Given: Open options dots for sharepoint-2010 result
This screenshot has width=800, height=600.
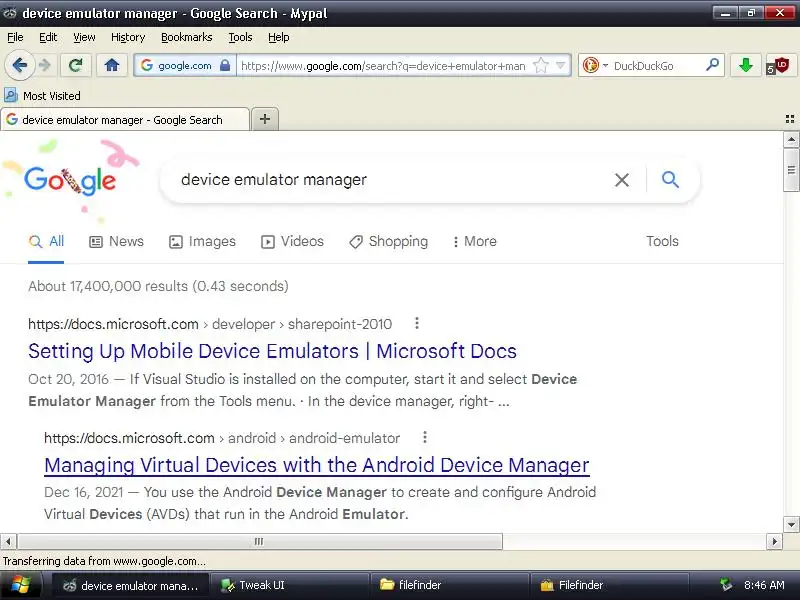Looking at the screenshot, I should pyautogui.click(x=417, y=323).
